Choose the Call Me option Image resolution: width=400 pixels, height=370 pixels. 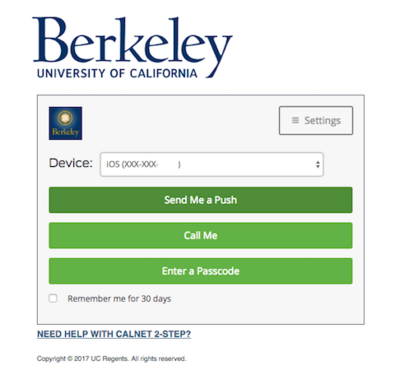pos(200,235)
